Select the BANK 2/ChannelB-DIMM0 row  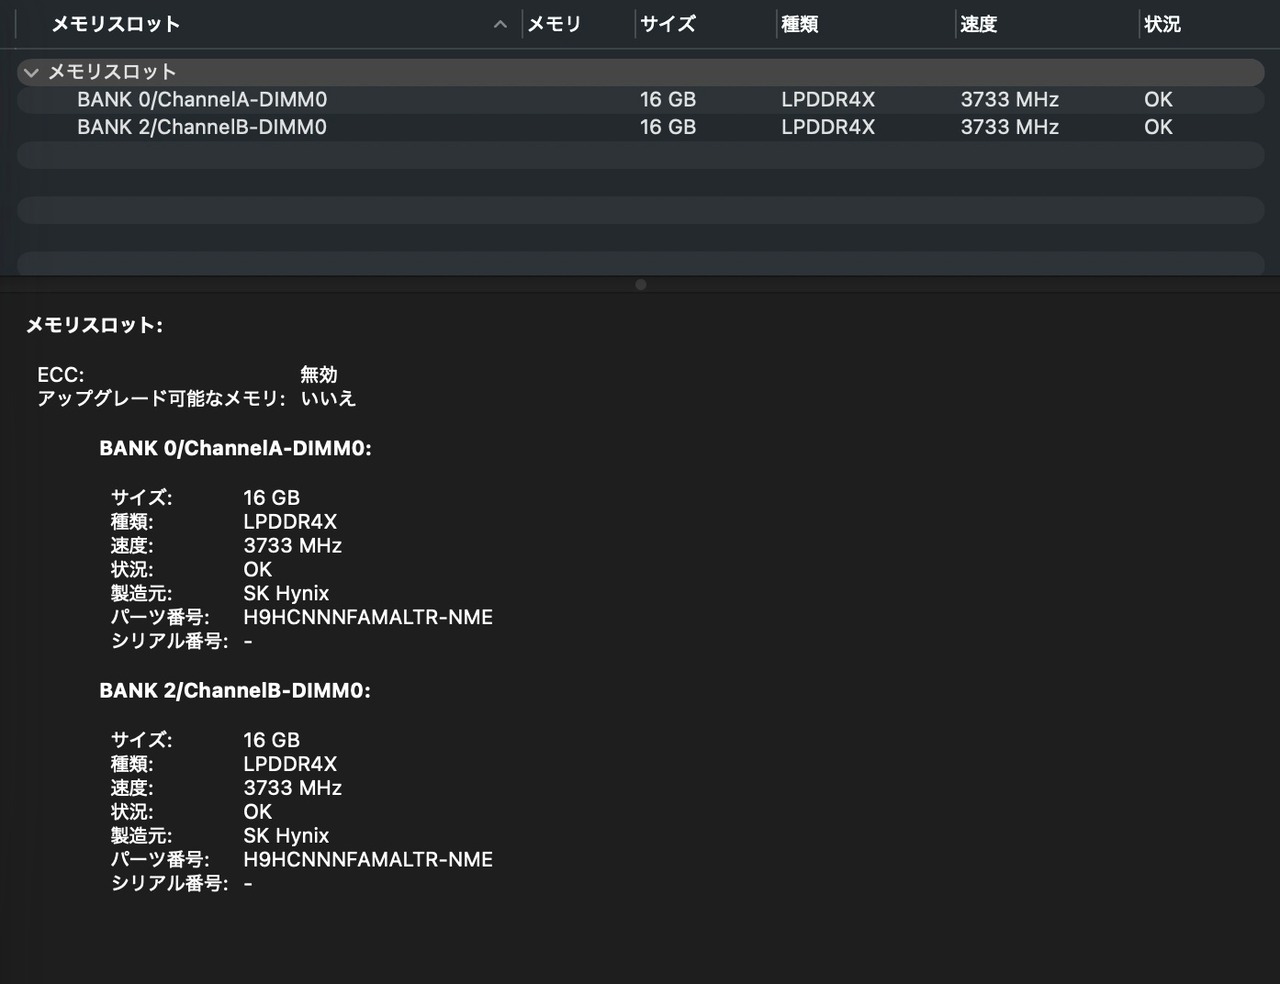point(202,127)
